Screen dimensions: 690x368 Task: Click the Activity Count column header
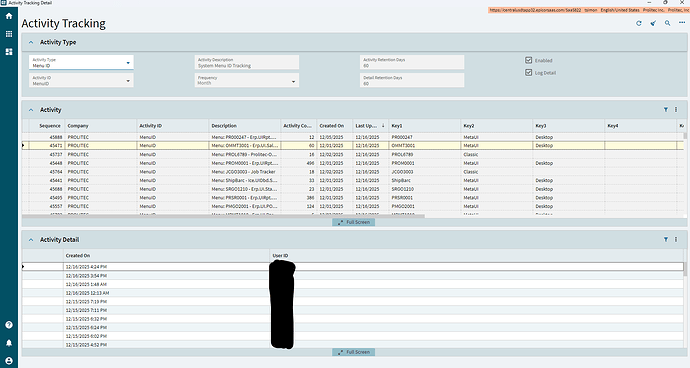(298, 125)
